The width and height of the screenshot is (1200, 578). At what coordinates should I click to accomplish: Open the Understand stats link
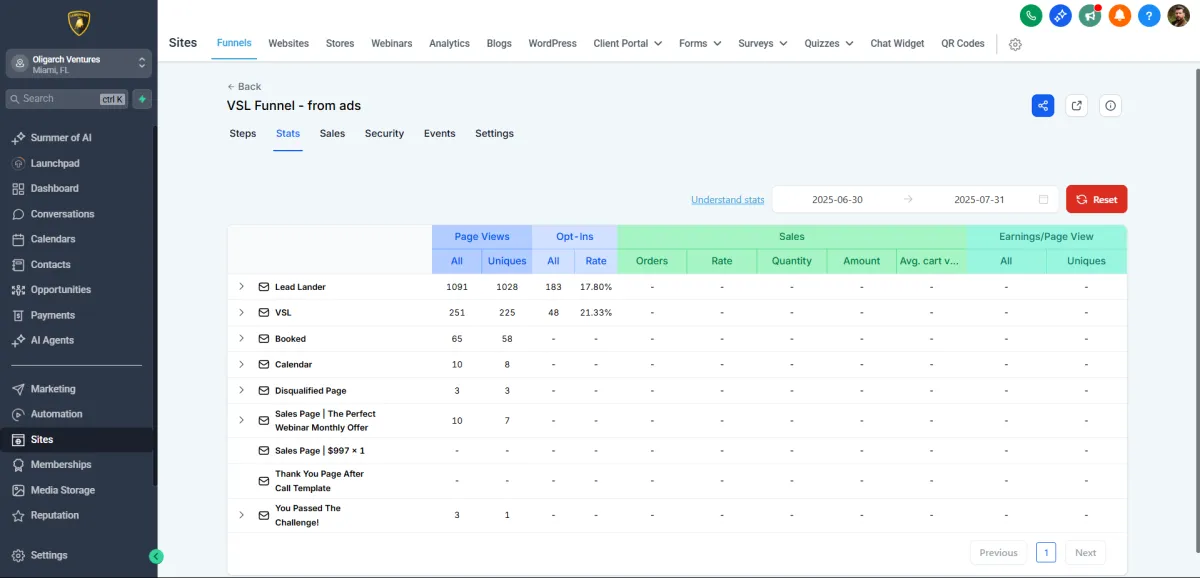pos(727,200)
